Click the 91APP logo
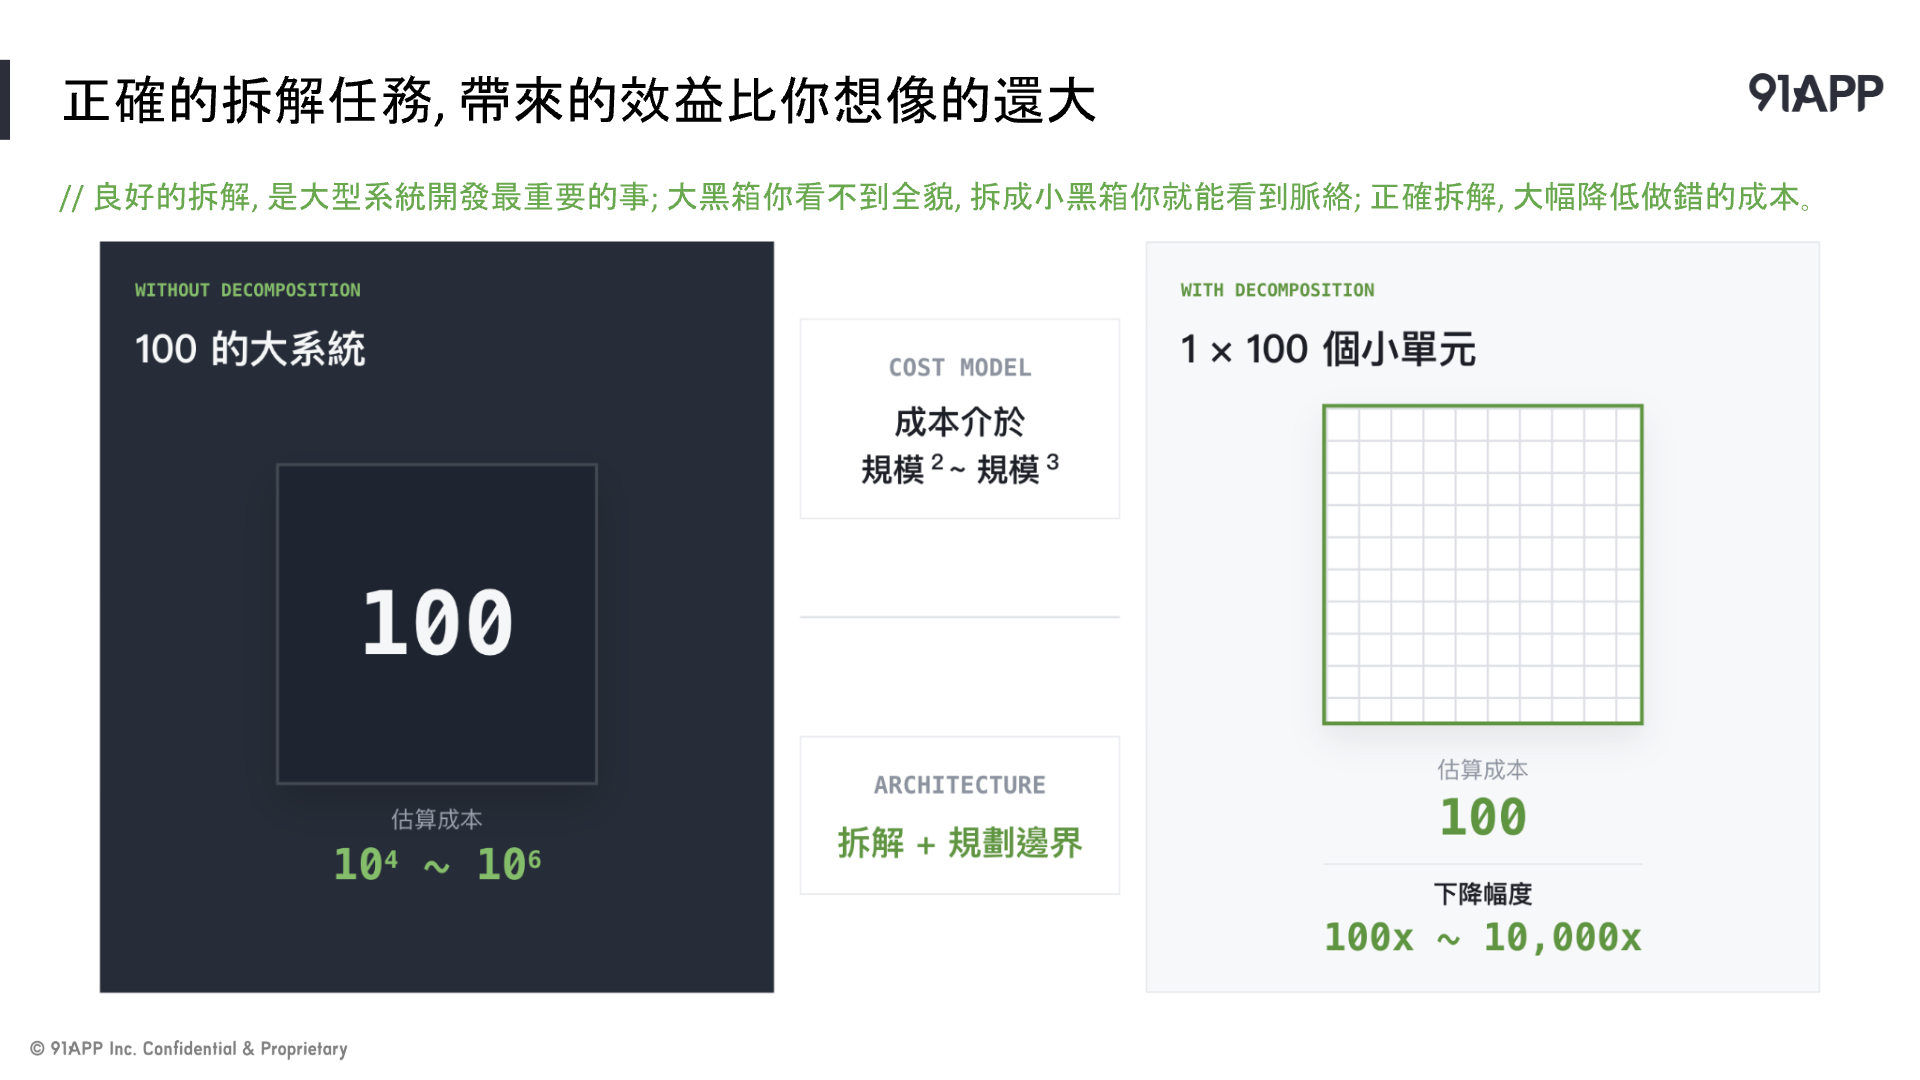This screenshot has width=1920, height=1080. 1815,93
